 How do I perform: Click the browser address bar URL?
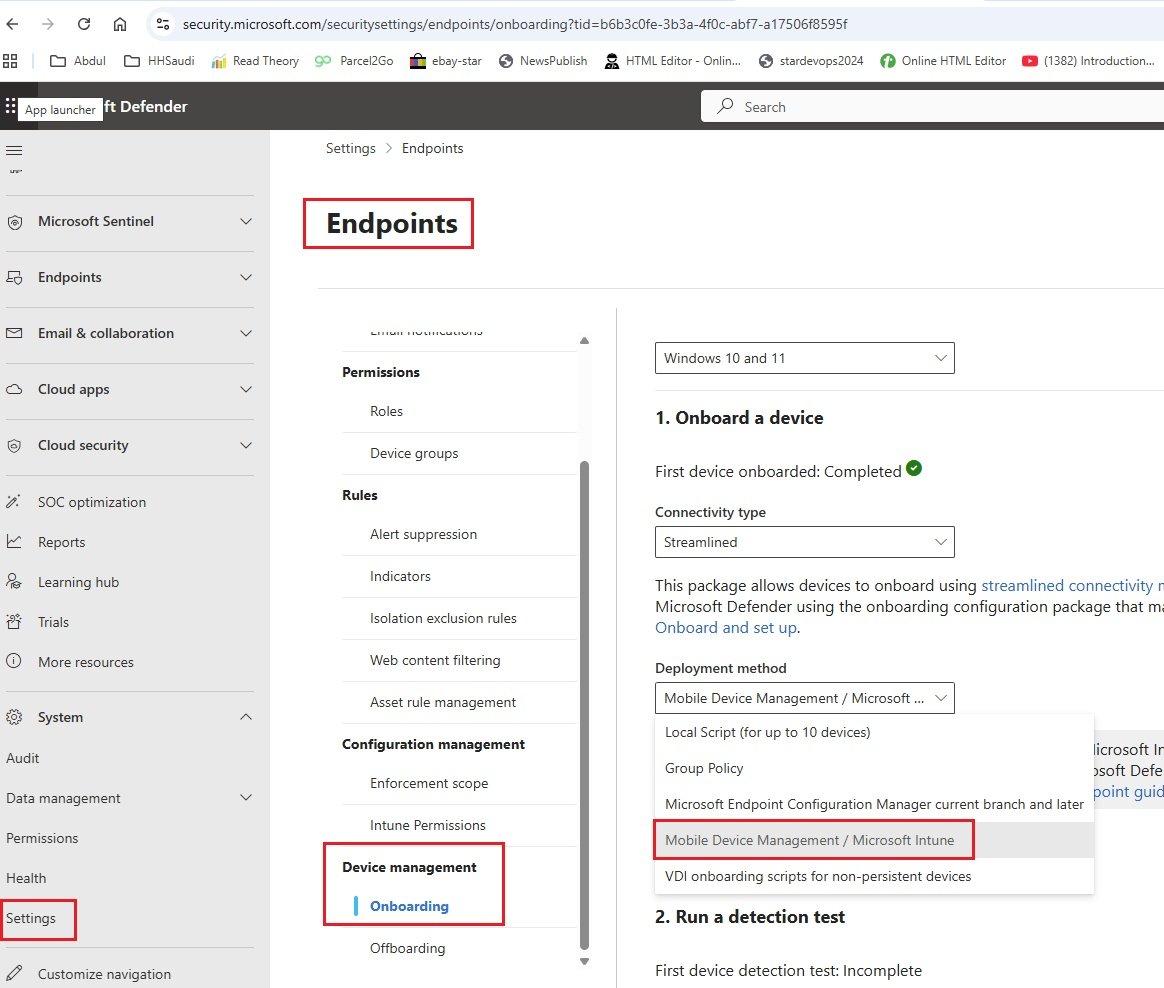coord(514,24)
